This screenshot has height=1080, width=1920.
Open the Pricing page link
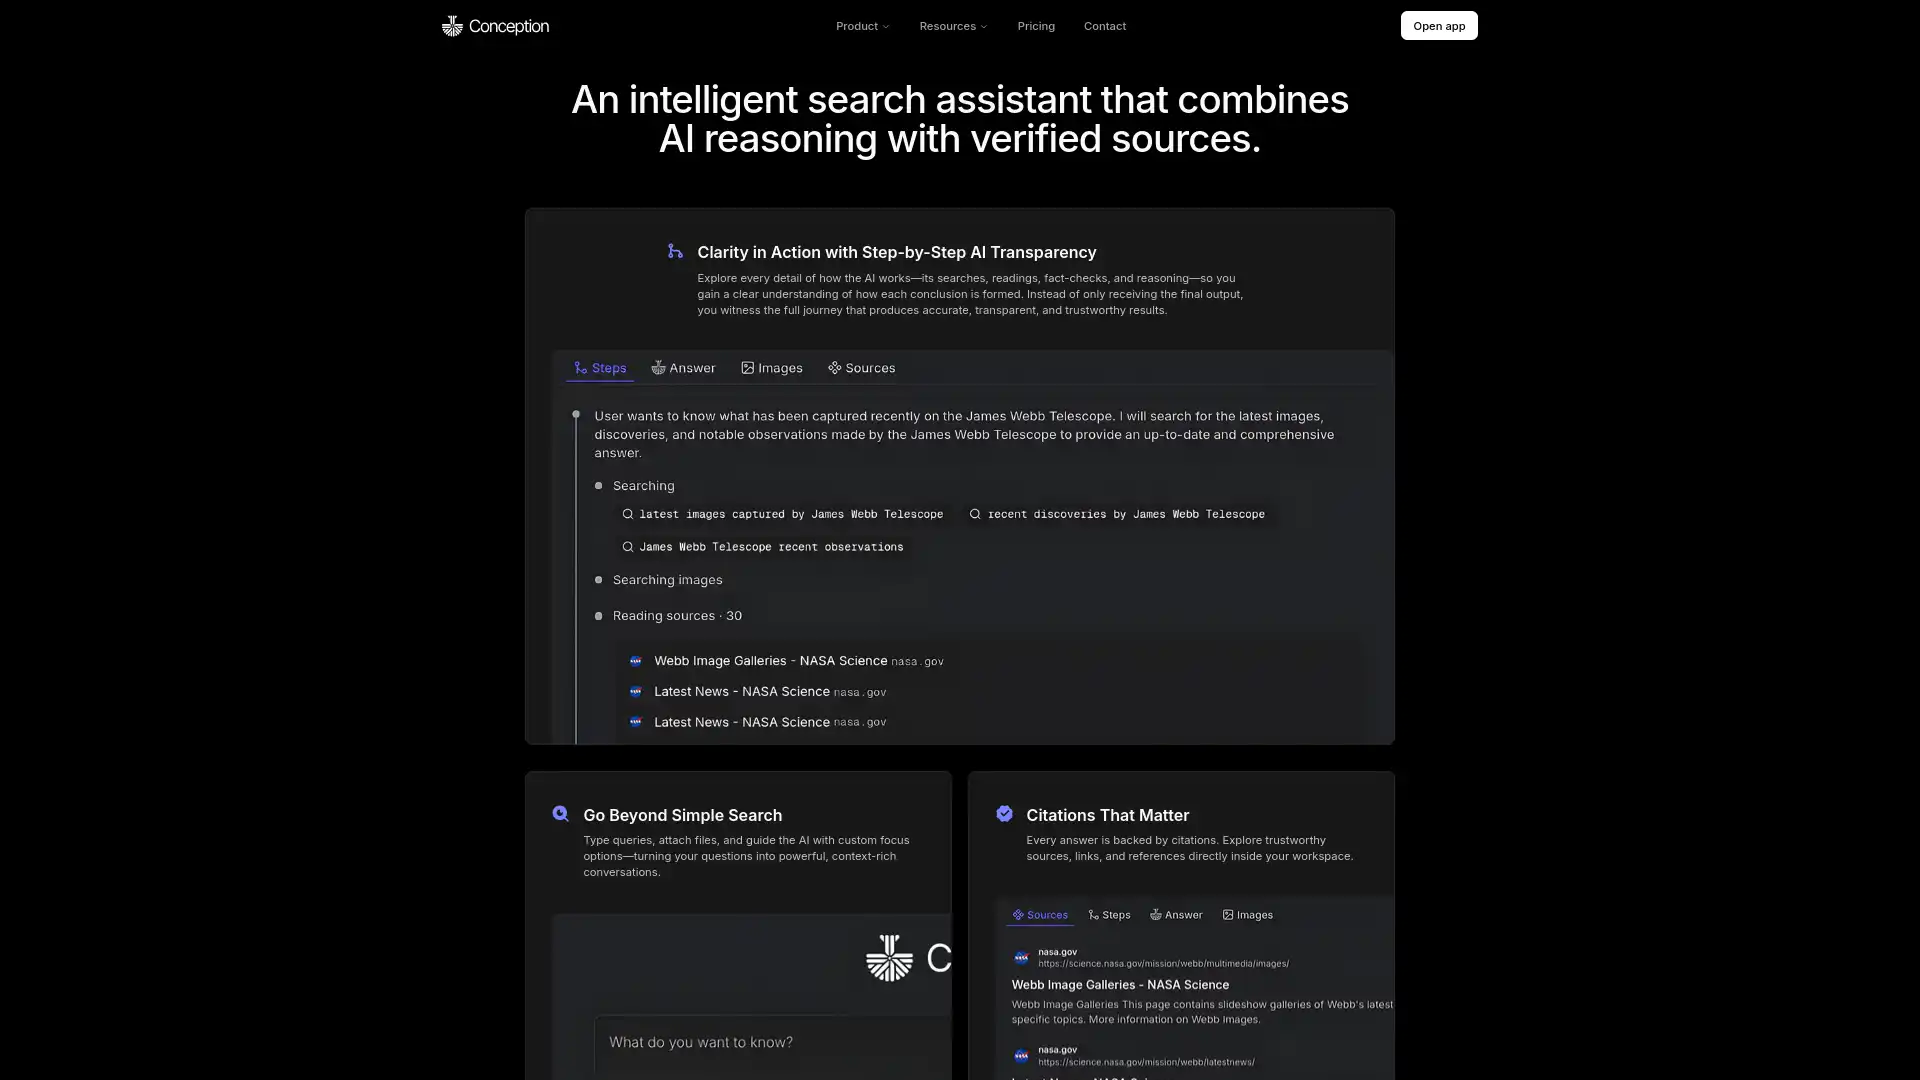(x=1036, y=26)
